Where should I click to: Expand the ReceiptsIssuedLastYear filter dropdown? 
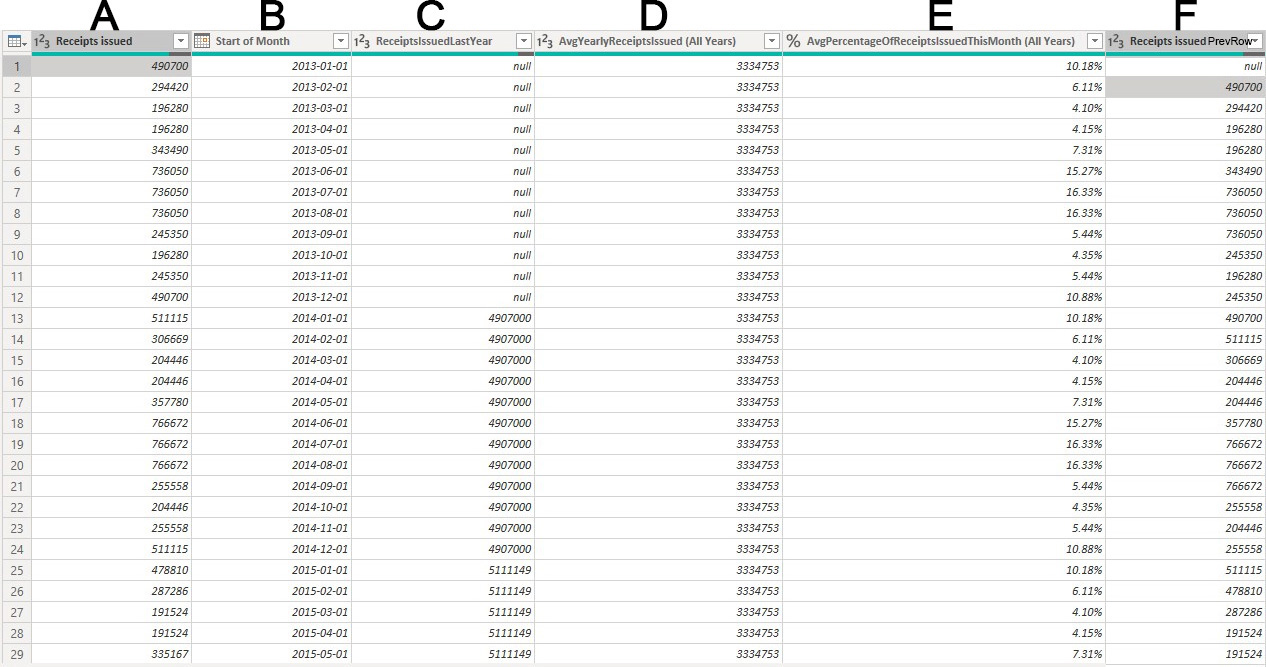coord(523,41)
